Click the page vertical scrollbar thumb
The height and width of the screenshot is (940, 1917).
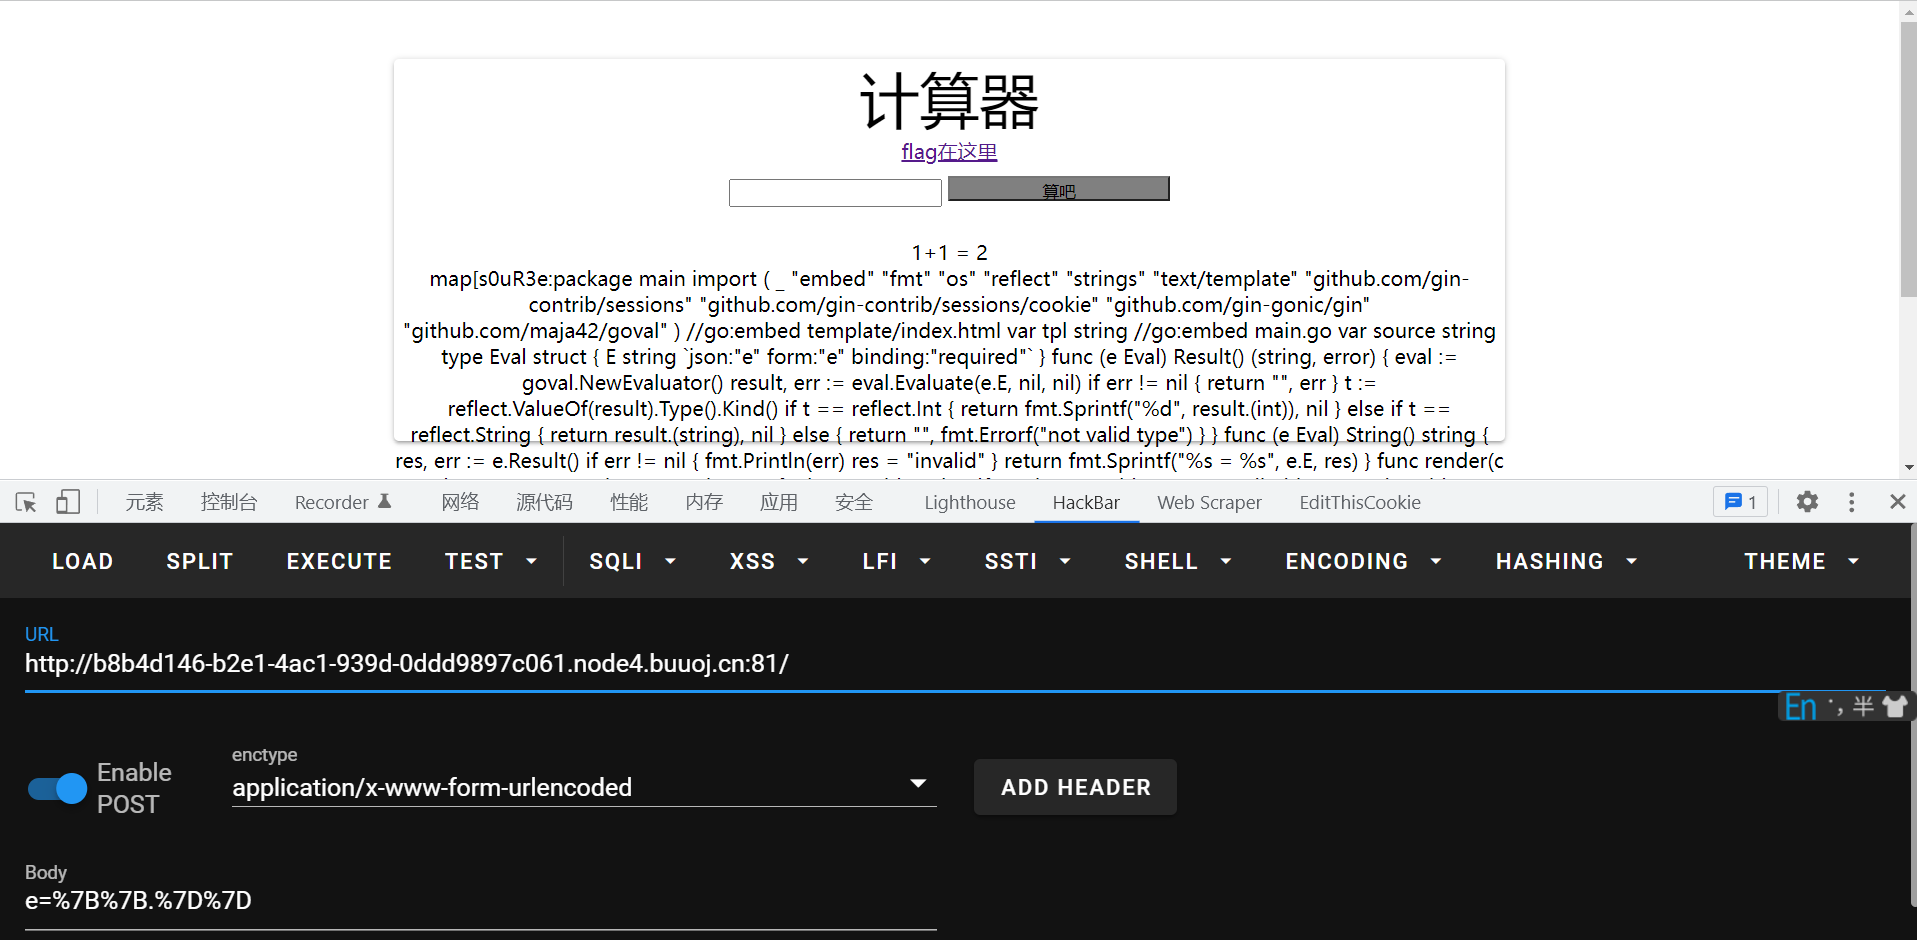coord(1908,160)
